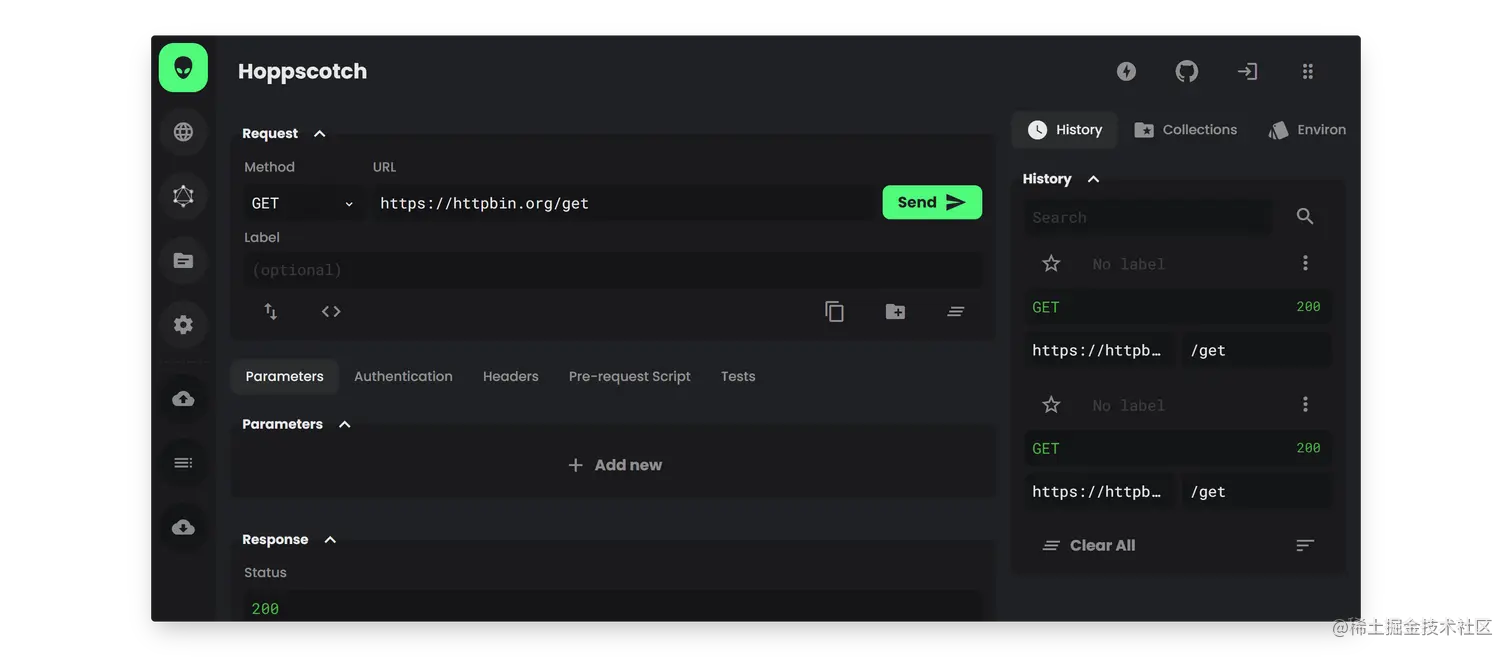This screenshot has width=1512, height=657.
Task: Select the History tab in right panel
Action: (1065, 130)
